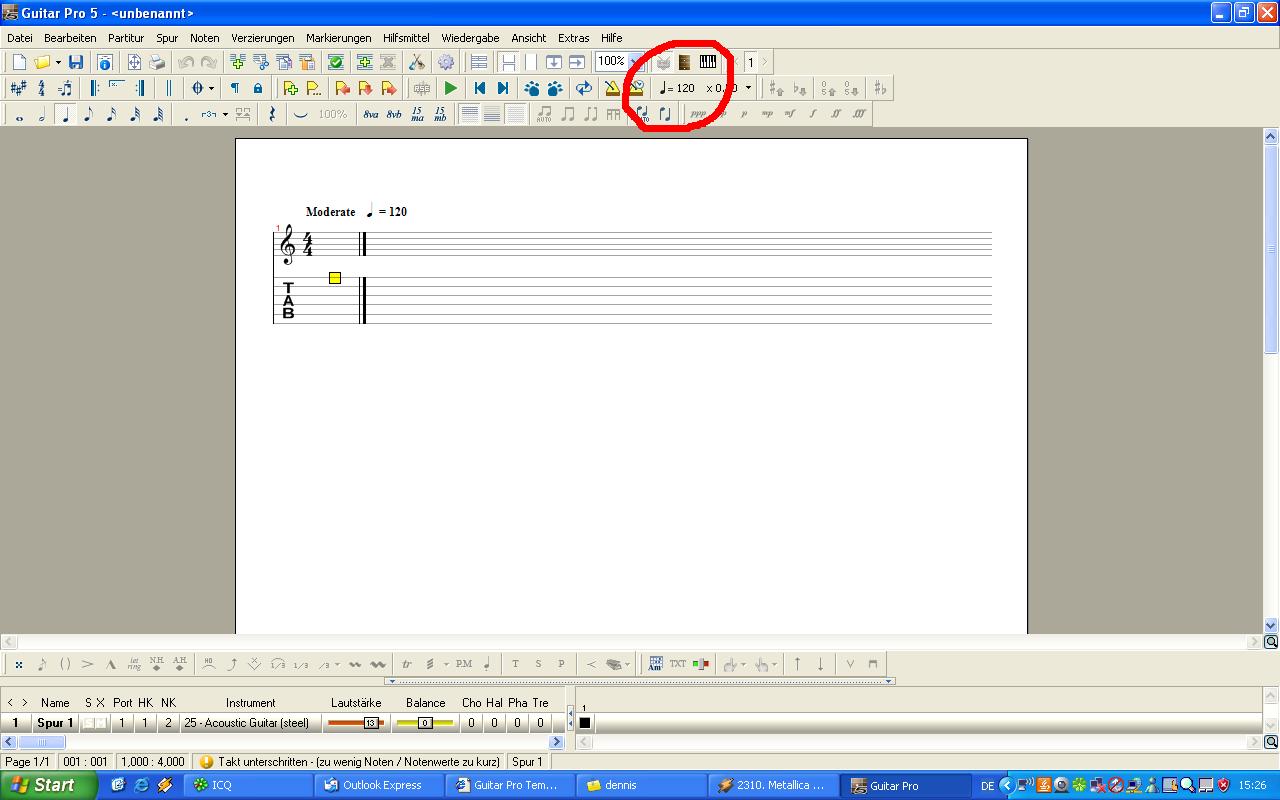Show the fretboard with the guitar neck icon

[685, 62]
